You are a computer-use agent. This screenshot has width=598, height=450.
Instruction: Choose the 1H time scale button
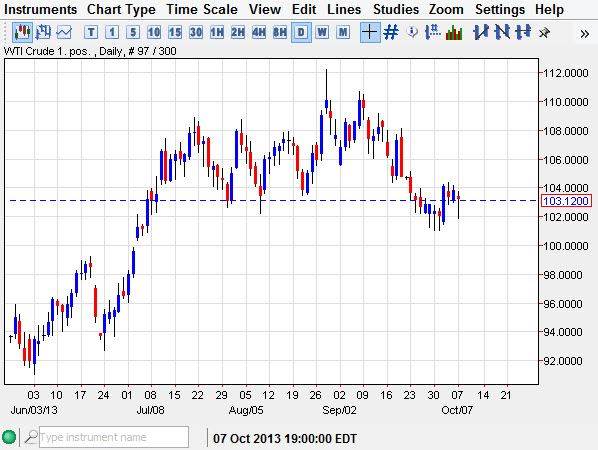tap(217, 32)
